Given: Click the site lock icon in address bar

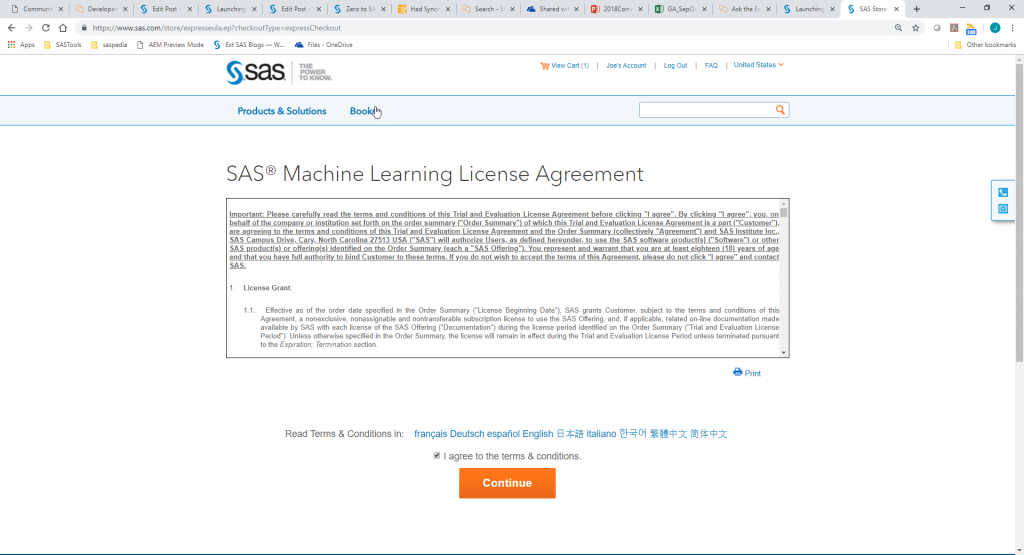Looking at the screenshot, I should point(84,28).
